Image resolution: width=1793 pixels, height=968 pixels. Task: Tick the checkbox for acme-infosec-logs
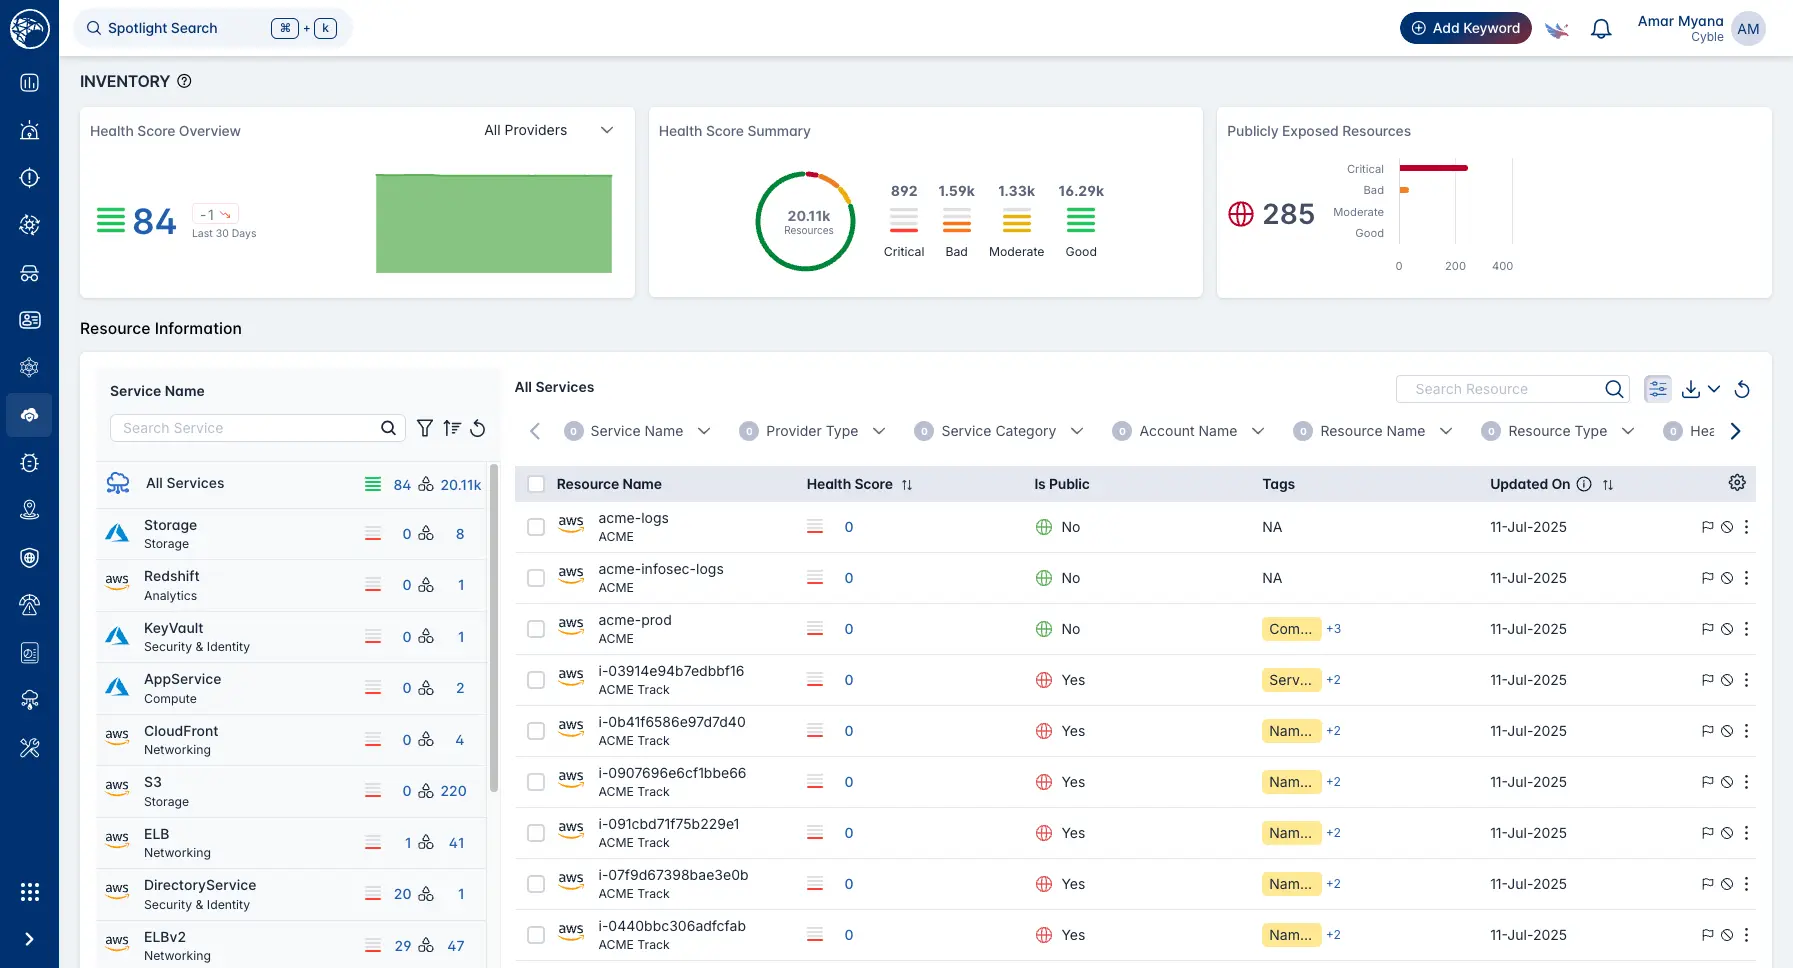click(x=536, y=578)
